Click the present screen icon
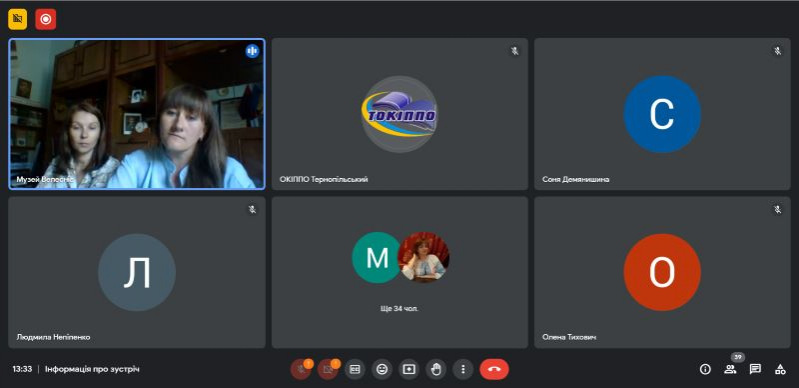The image size is (799, 388). click(409, 369)
